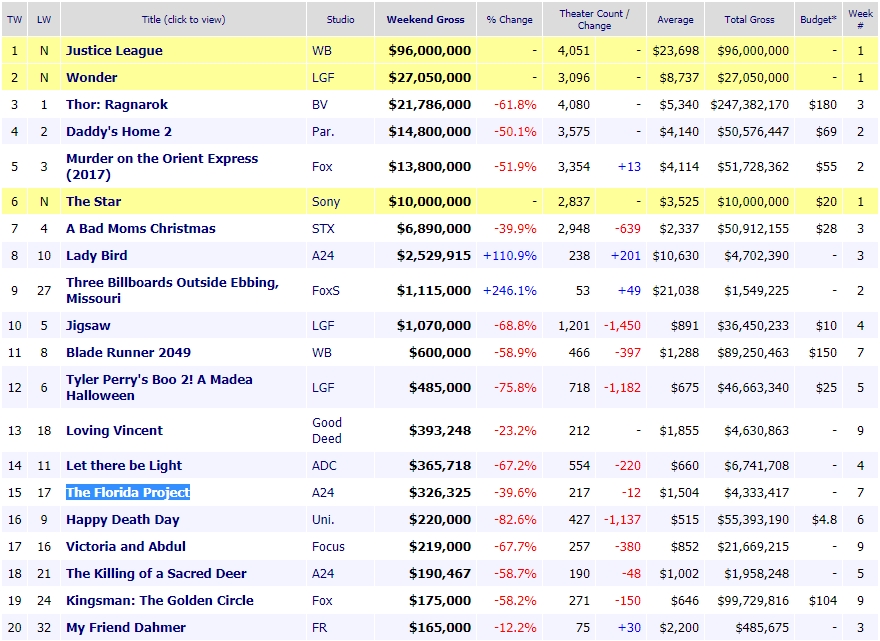
Task: Click the $21,786,000 weekend gross value
Action: (429, 104)
